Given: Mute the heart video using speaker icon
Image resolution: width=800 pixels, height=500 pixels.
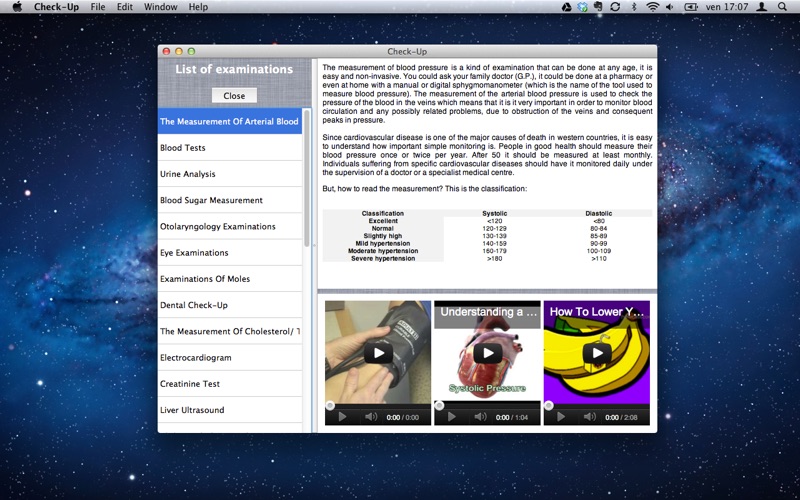Looking at the screenshot, I should point(479,417).
